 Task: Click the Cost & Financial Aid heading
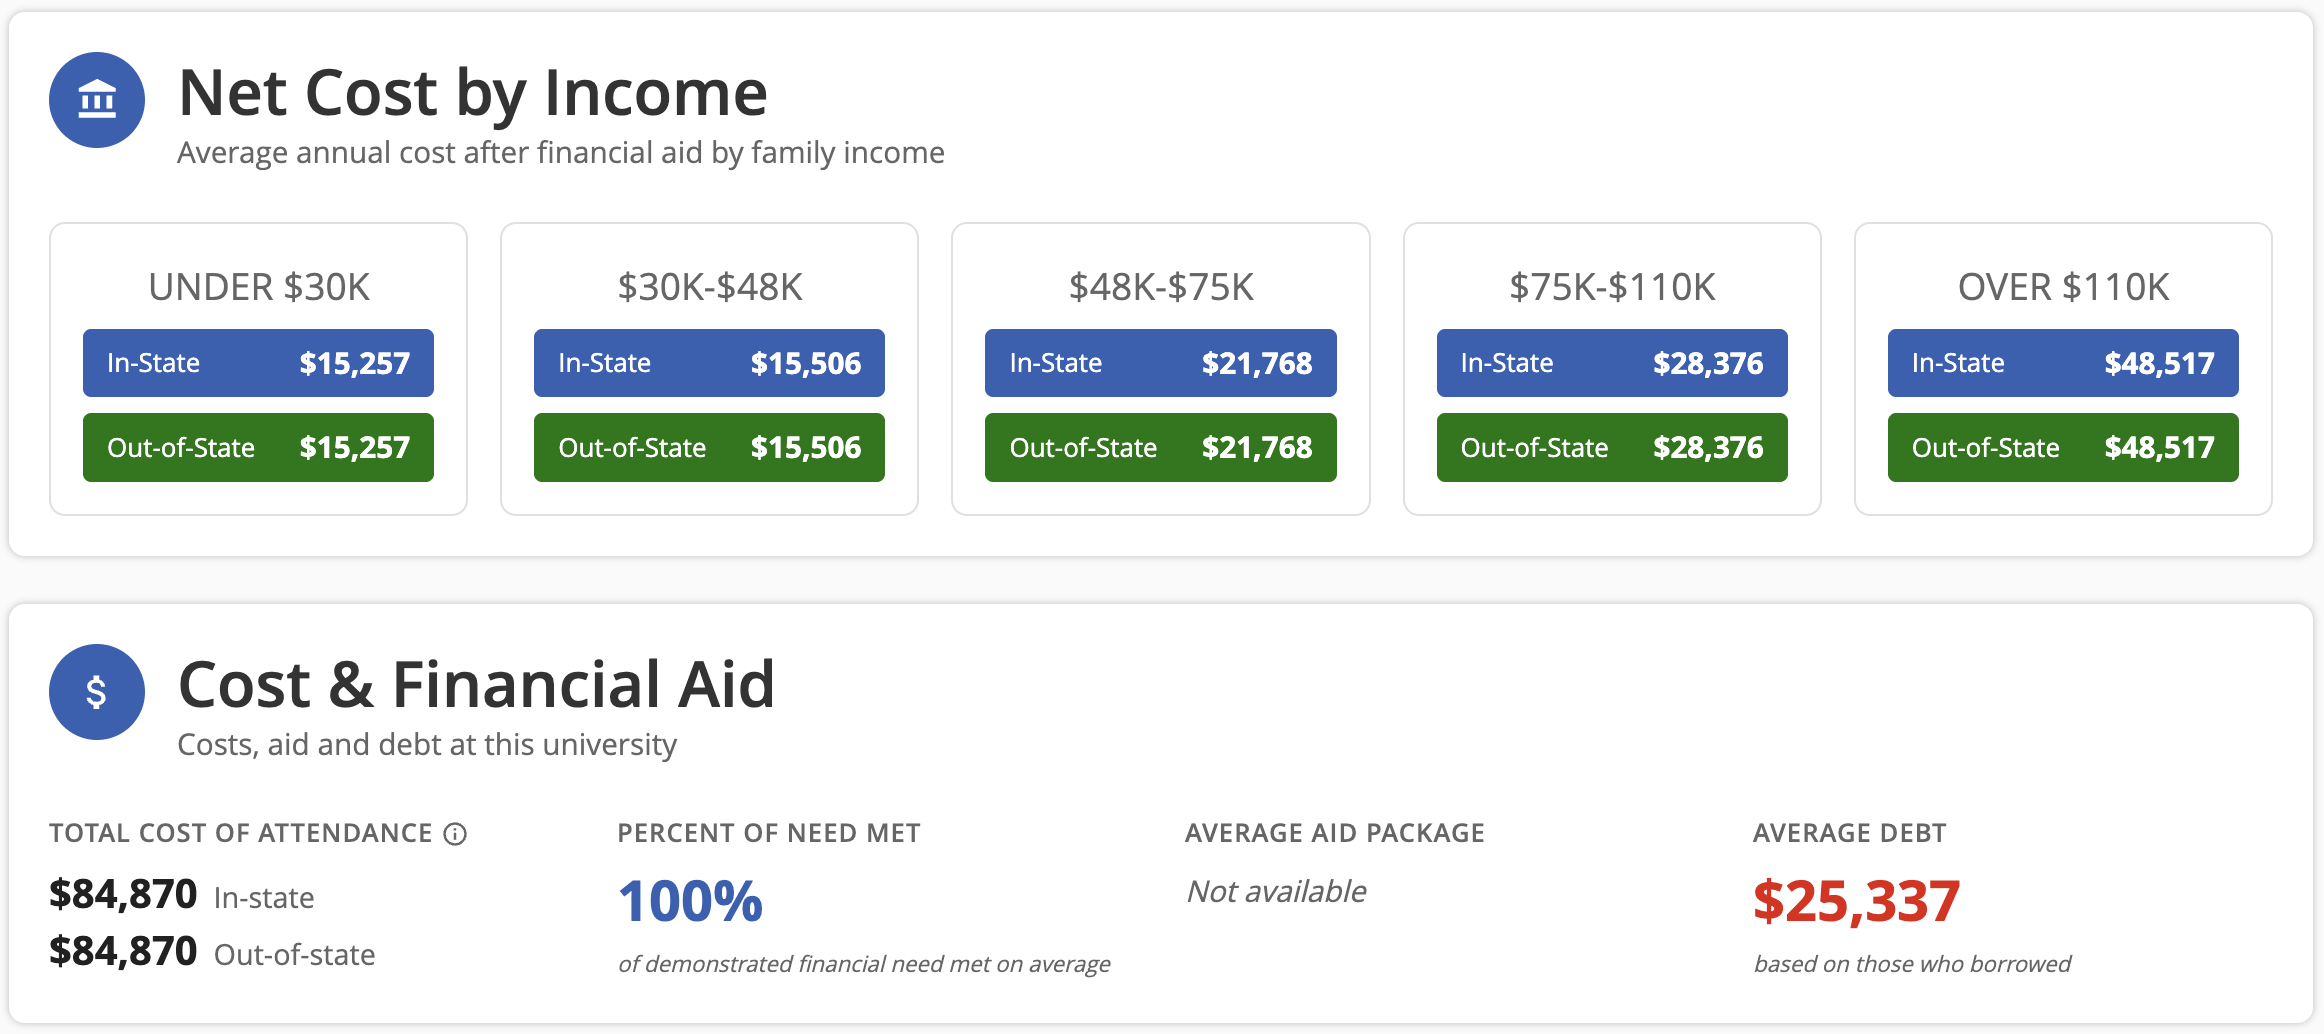click(x=476, y=685)
